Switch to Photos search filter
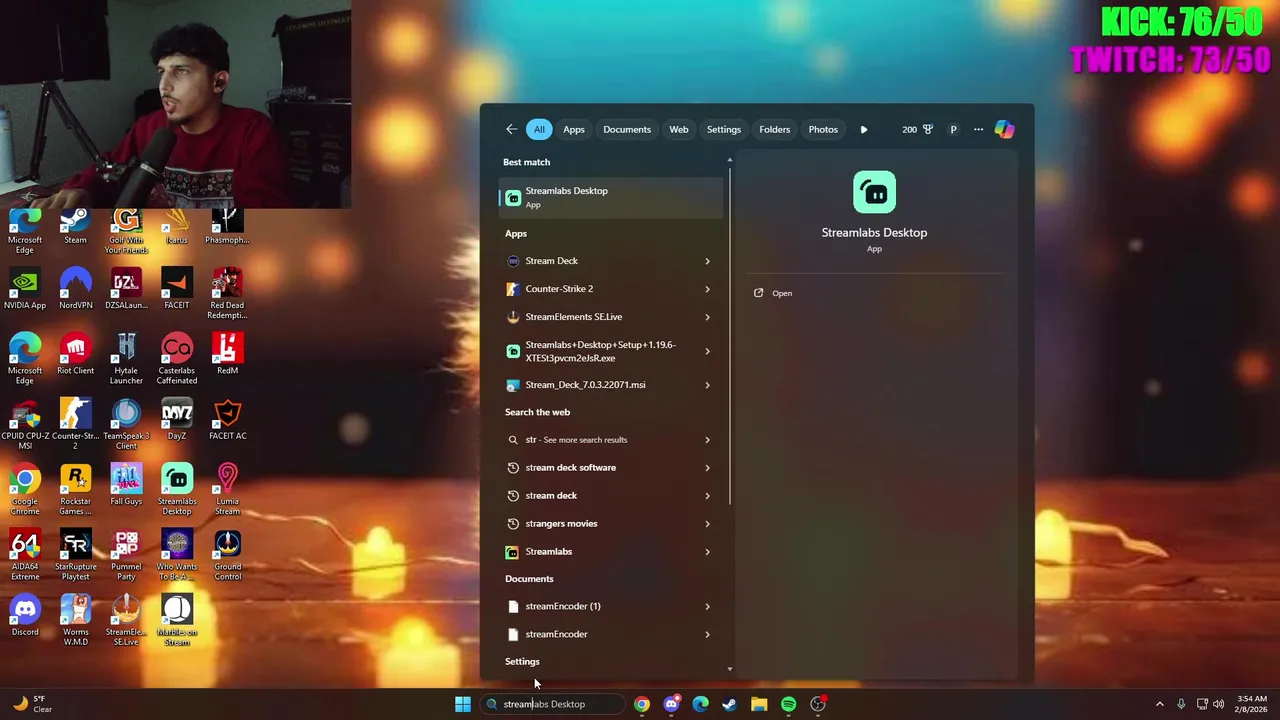 (823, 129)
